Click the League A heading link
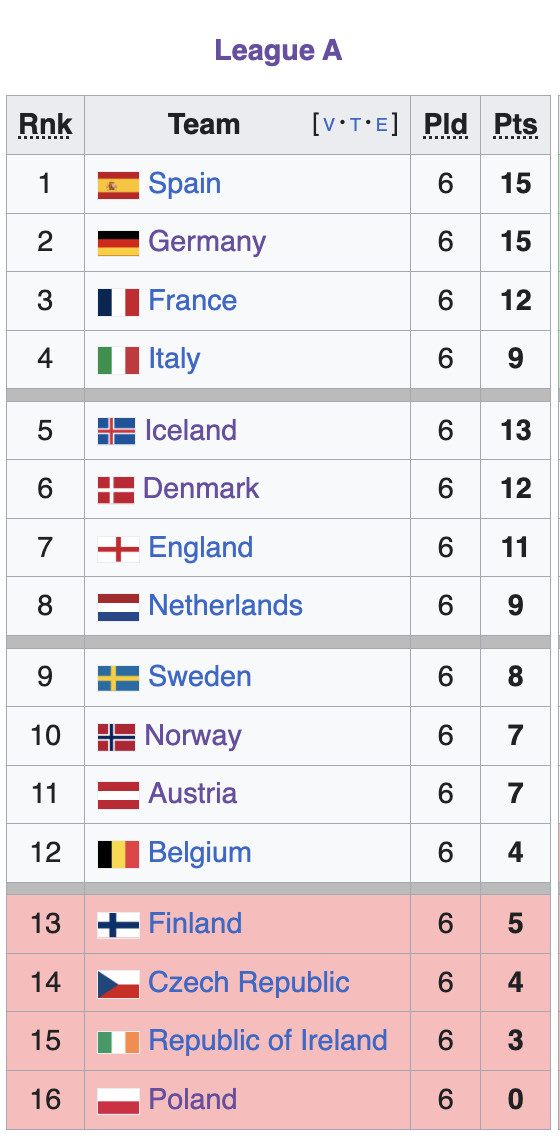Viewport: 560px width, 1144px height. [279, 50]
